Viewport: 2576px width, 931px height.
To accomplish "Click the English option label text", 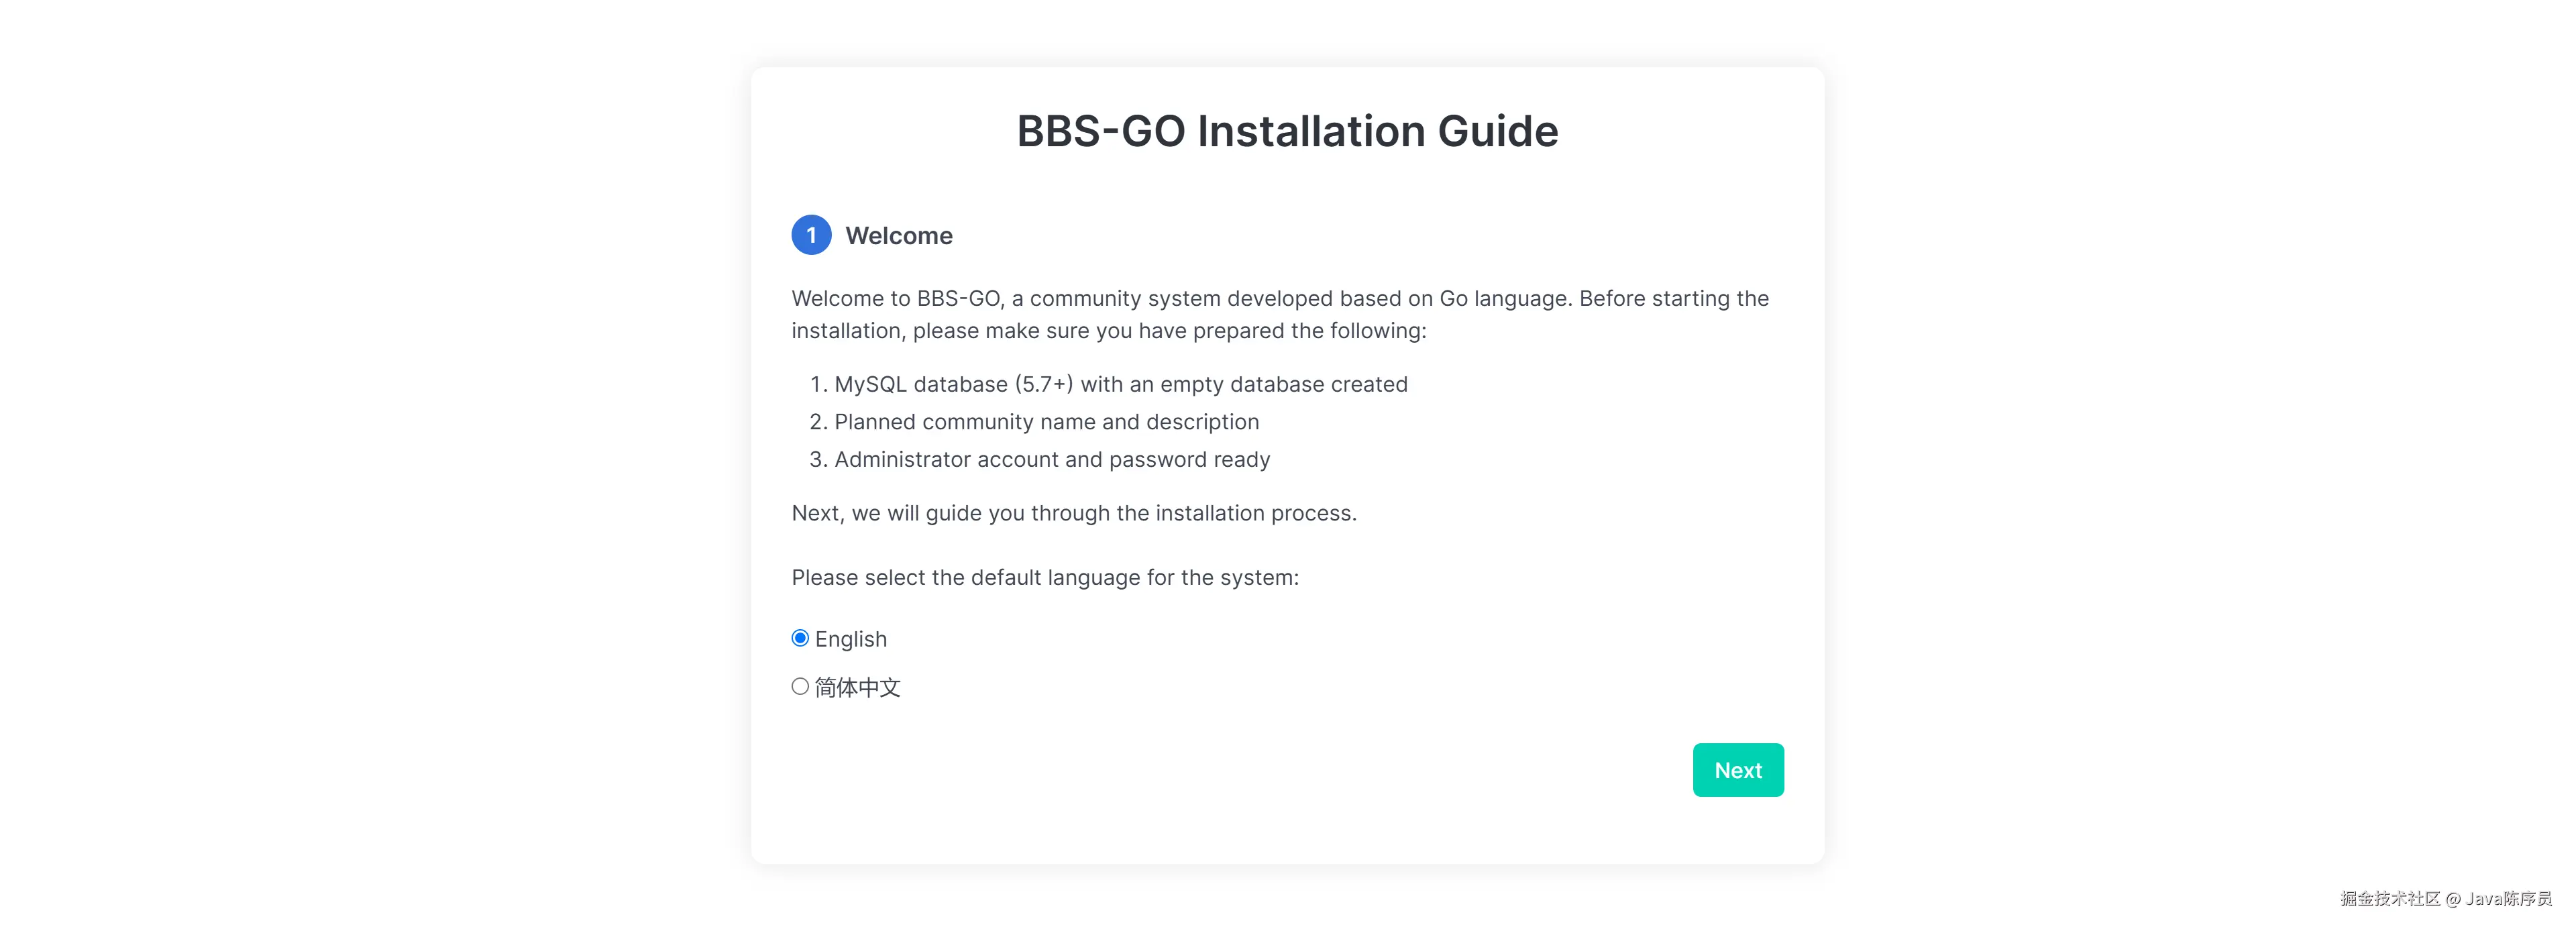I will (850, 639).
